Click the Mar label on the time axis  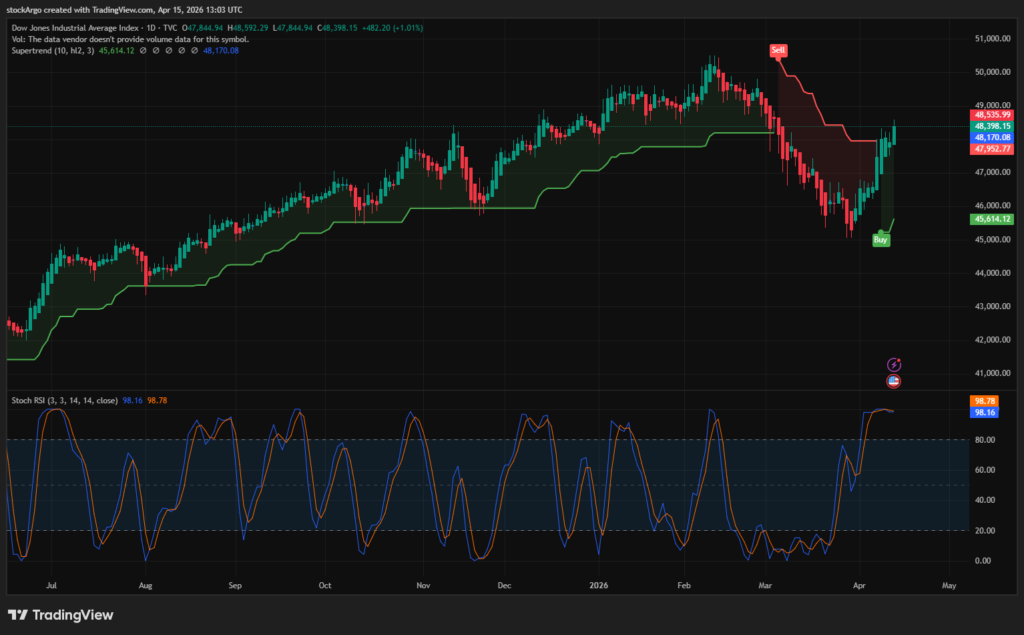766,583
